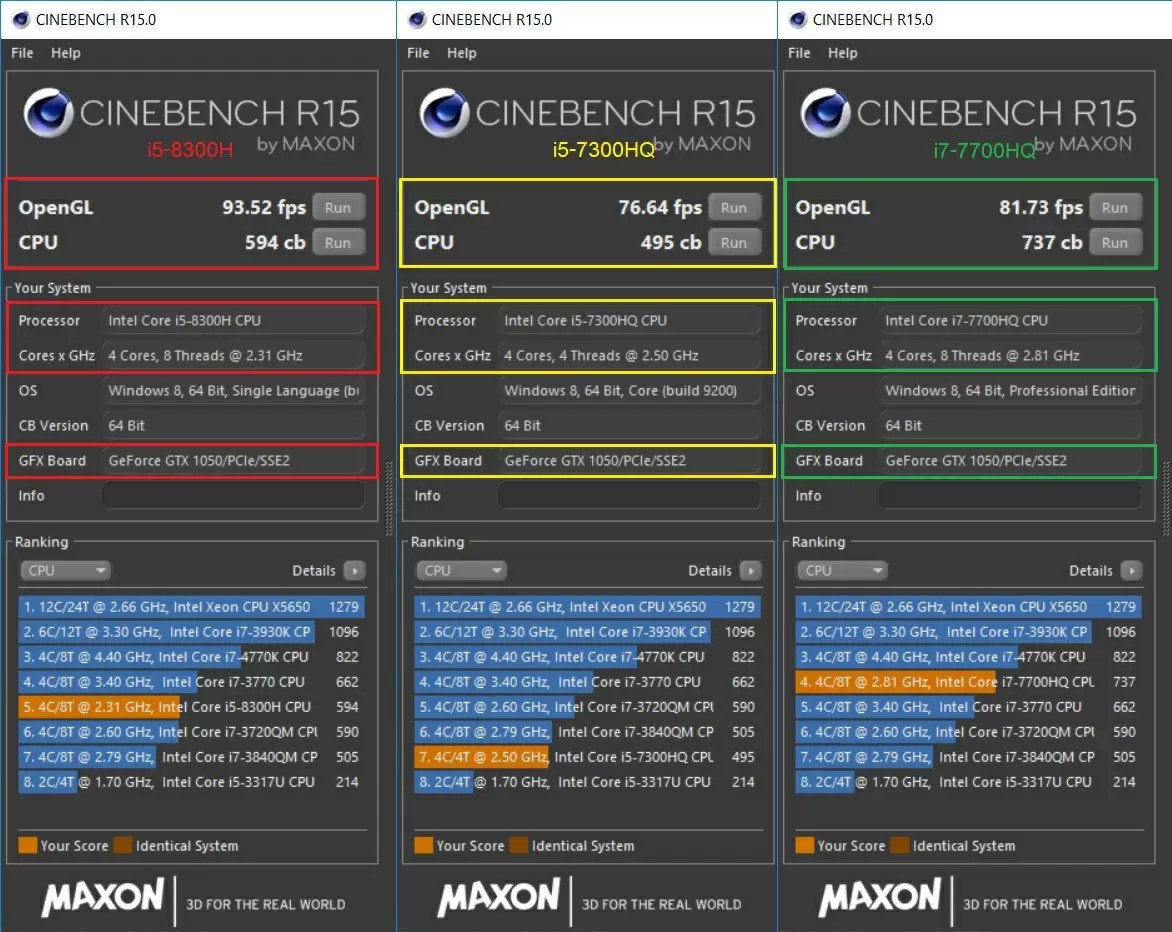Select orange i5-7300HQ ranking row scoring 495

(x=587, y=757)
